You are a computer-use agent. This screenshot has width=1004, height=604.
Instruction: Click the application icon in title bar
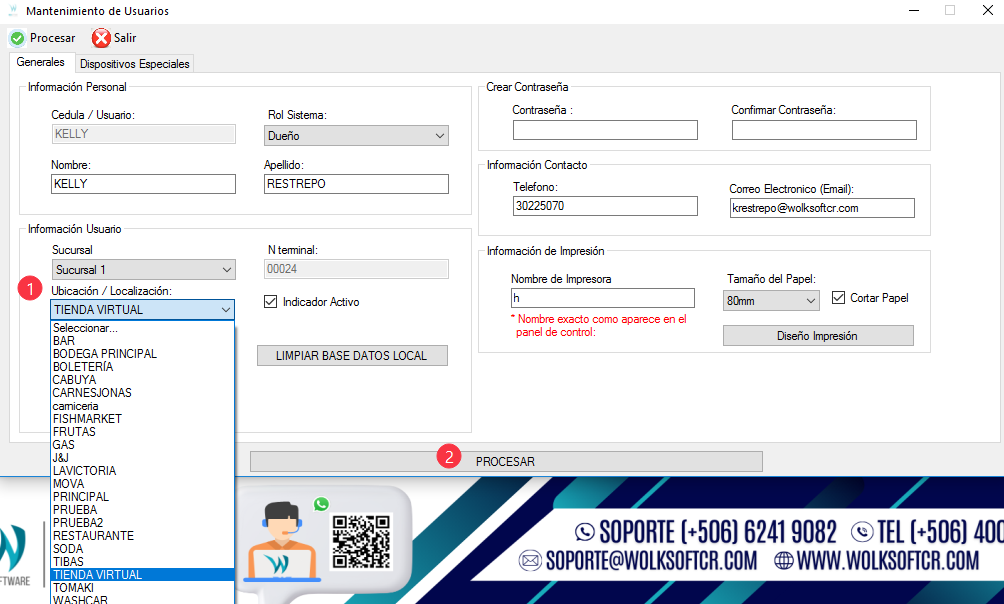point(13,11)
